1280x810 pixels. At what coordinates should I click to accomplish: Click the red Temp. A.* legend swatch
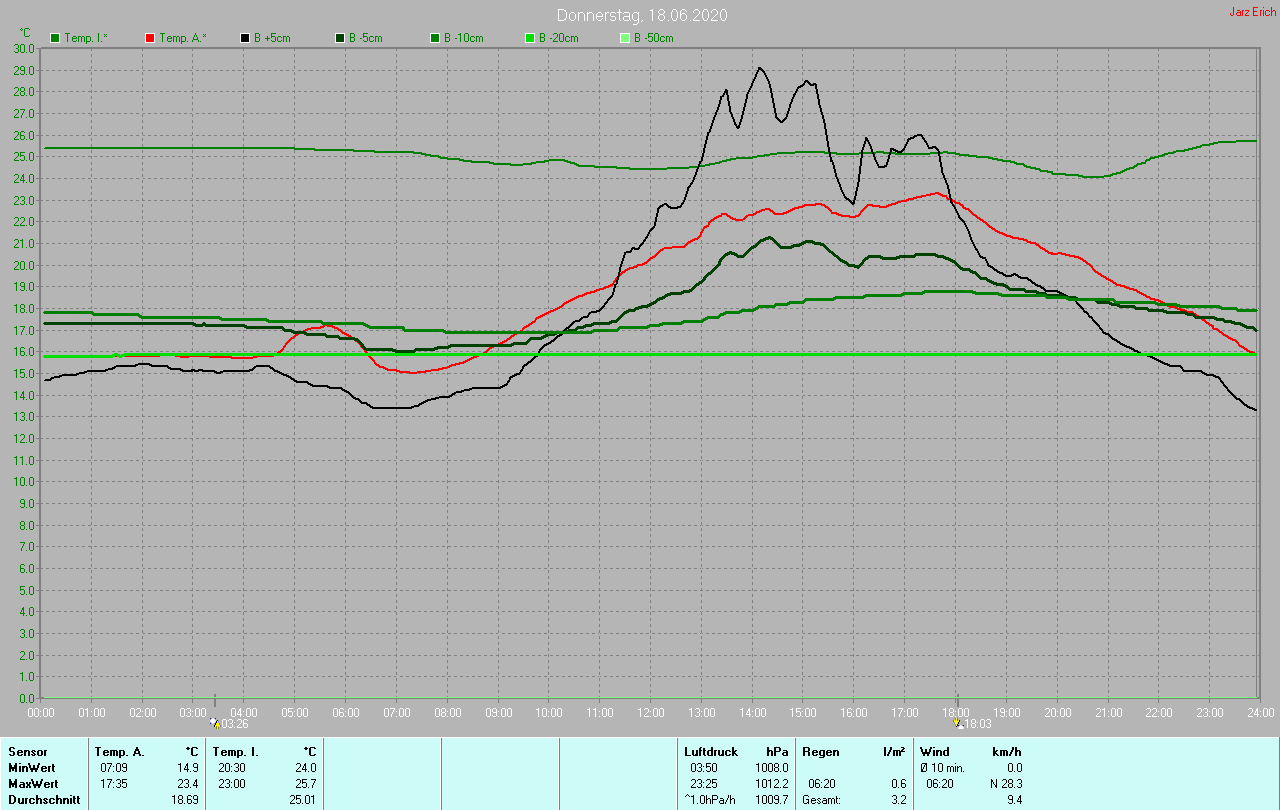point(150,38)
